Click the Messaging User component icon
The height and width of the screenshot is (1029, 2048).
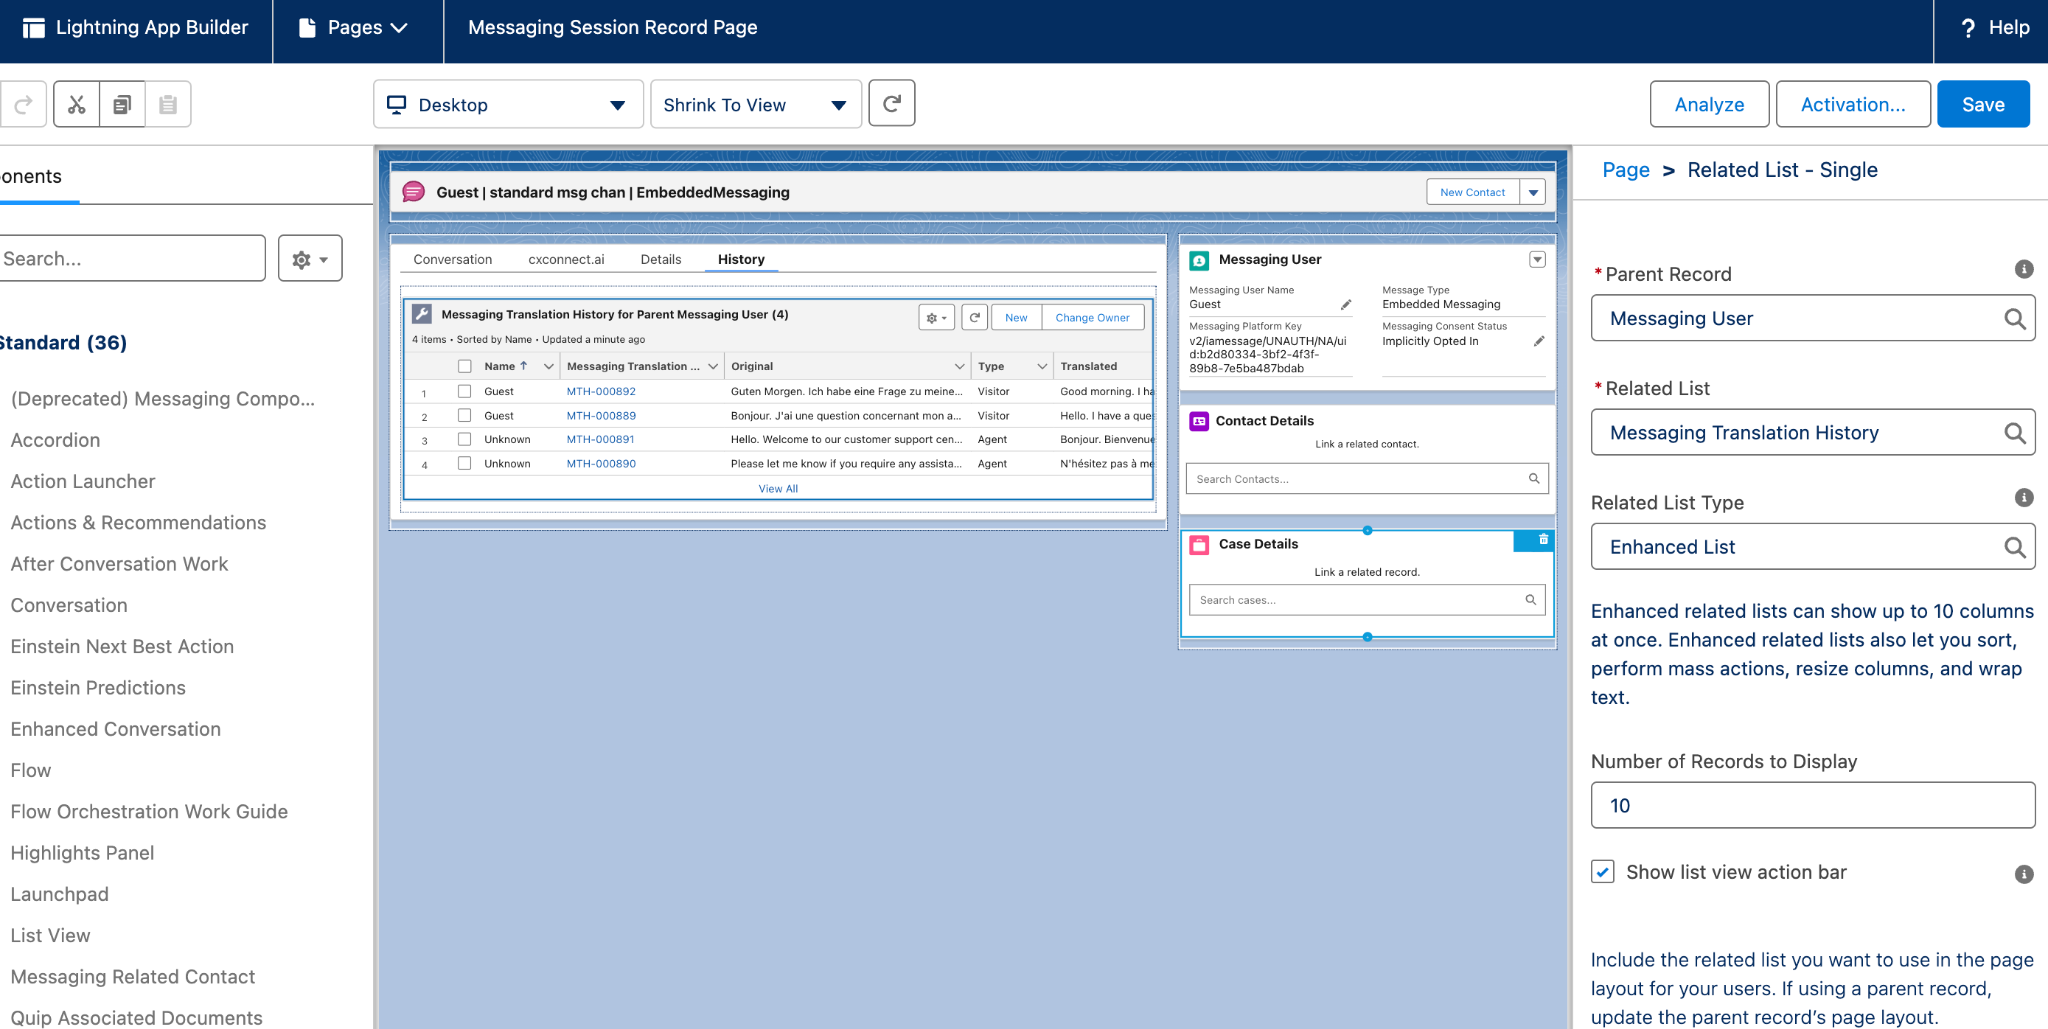(x=1199, y=260)
